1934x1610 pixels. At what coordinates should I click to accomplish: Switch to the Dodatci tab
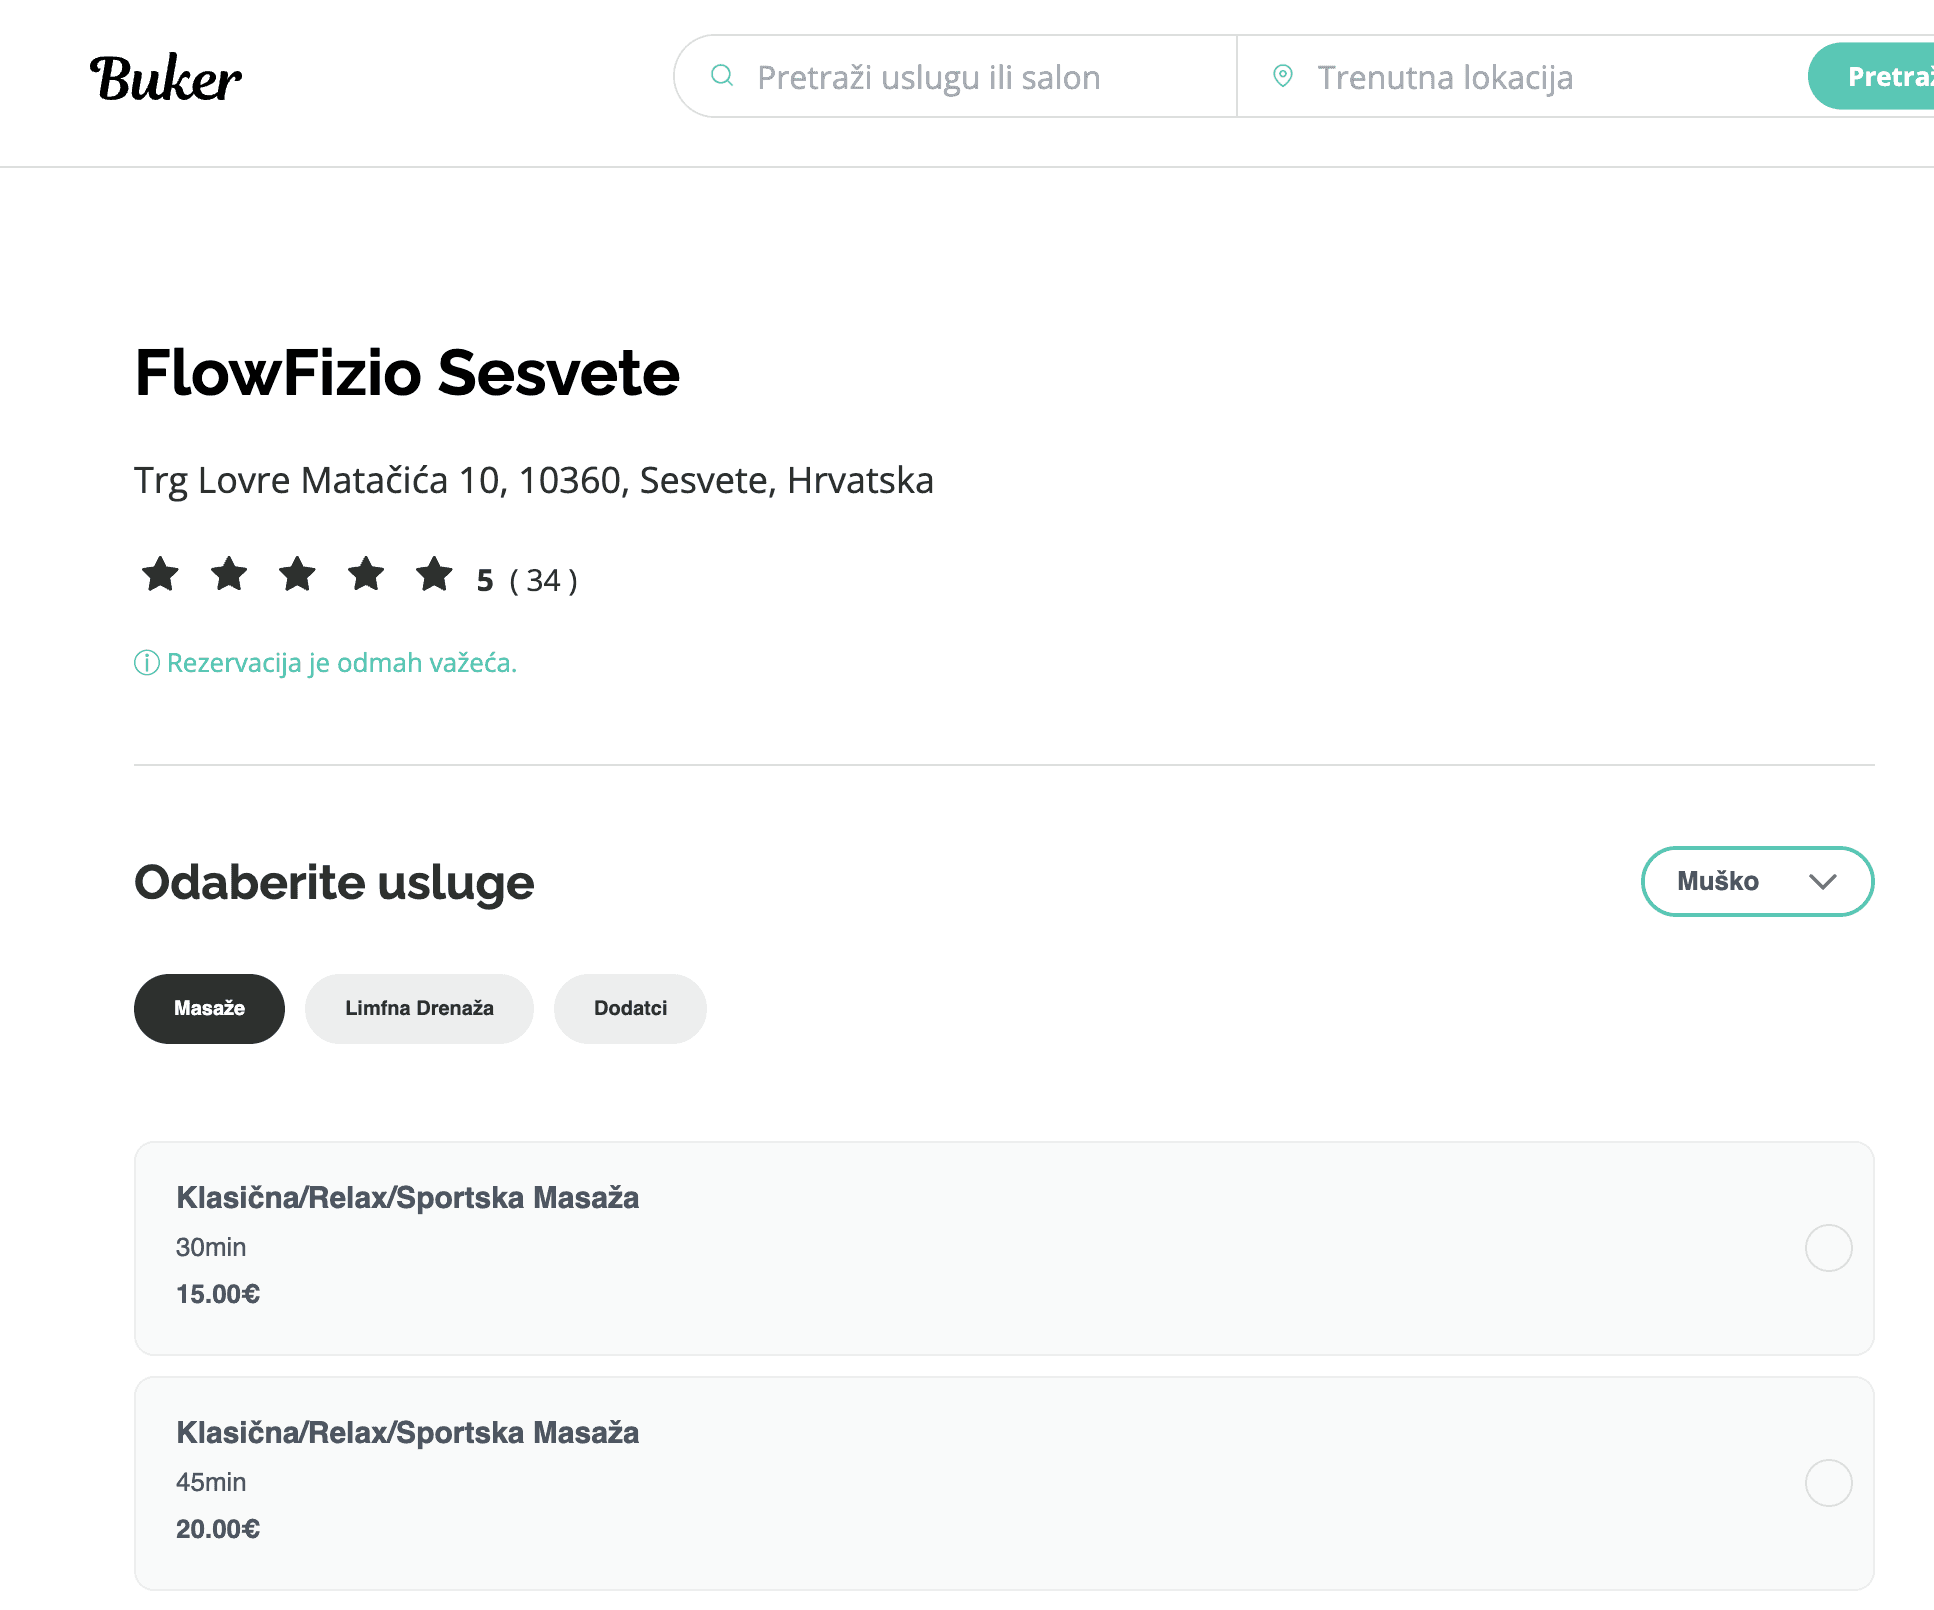click(x=630, y=1008)
